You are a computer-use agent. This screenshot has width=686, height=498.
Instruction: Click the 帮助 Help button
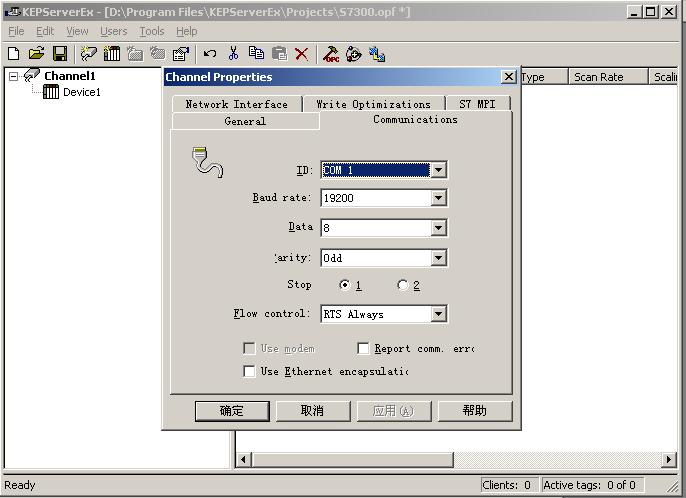click(x=475, y=411)
